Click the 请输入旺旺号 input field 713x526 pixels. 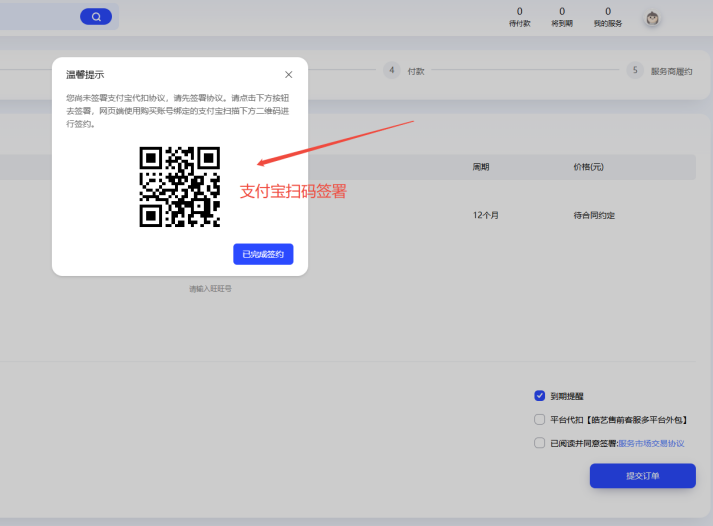click(211, 289)
